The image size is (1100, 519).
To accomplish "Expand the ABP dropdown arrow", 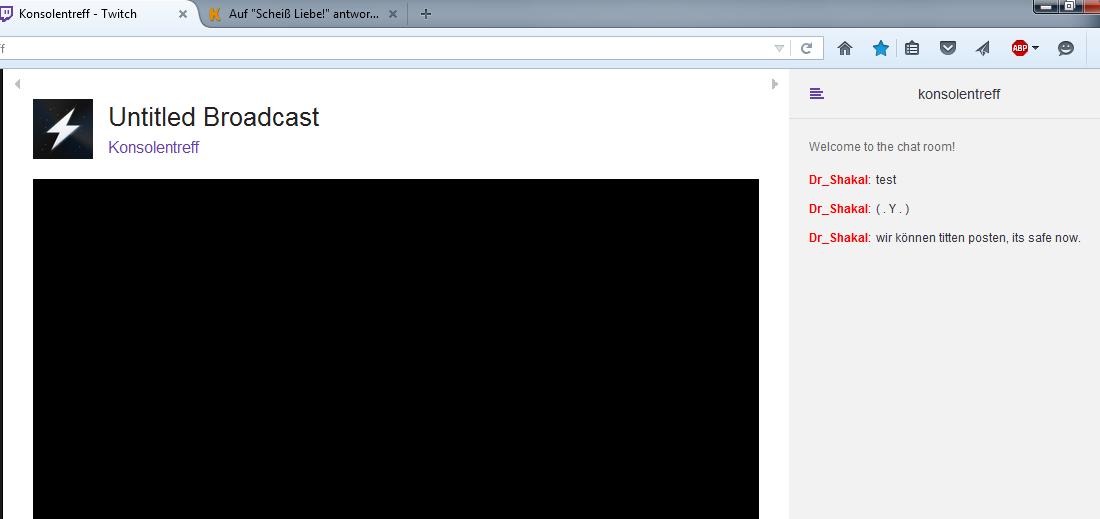I will [x=1035, y=48].
